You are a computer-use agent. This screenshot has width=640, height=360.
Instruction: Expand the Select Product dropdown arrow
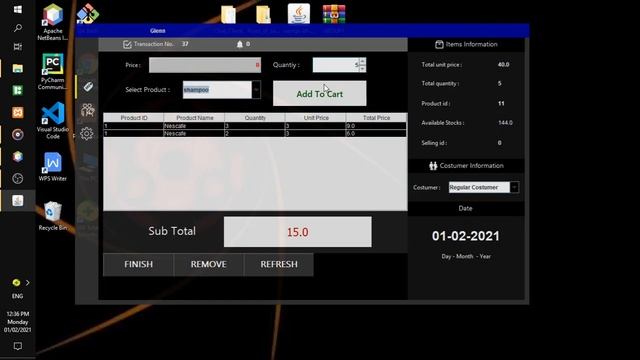(x=256, y=90)
